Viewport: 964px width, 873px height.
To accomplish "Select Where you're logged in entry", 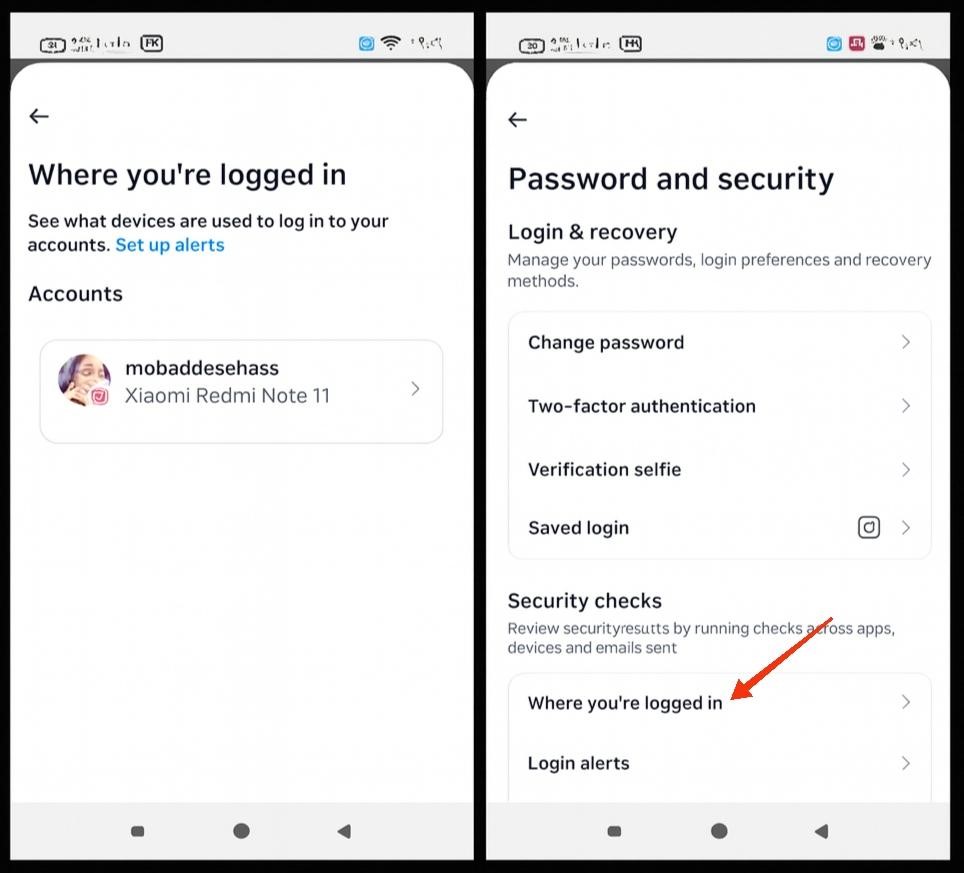I will (x=719, y=702).
